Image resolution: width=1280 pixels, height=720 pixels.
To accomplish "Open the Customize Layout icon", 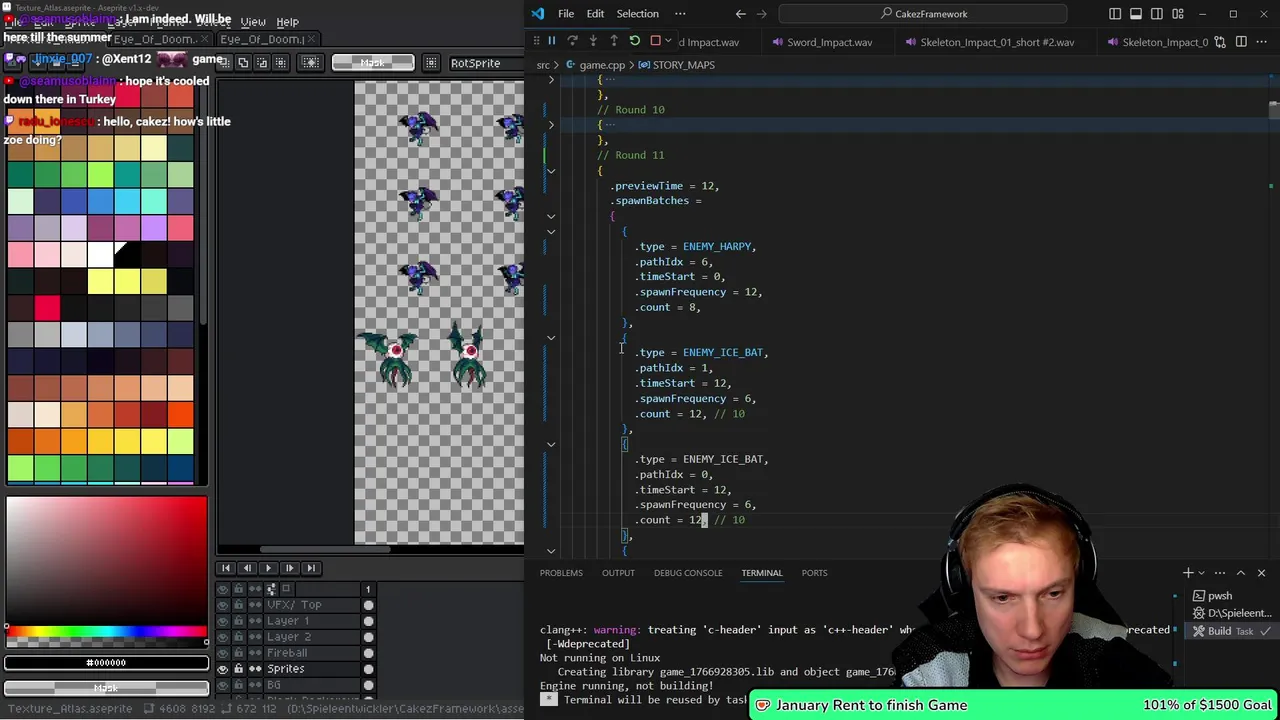I will (1178, 14).
